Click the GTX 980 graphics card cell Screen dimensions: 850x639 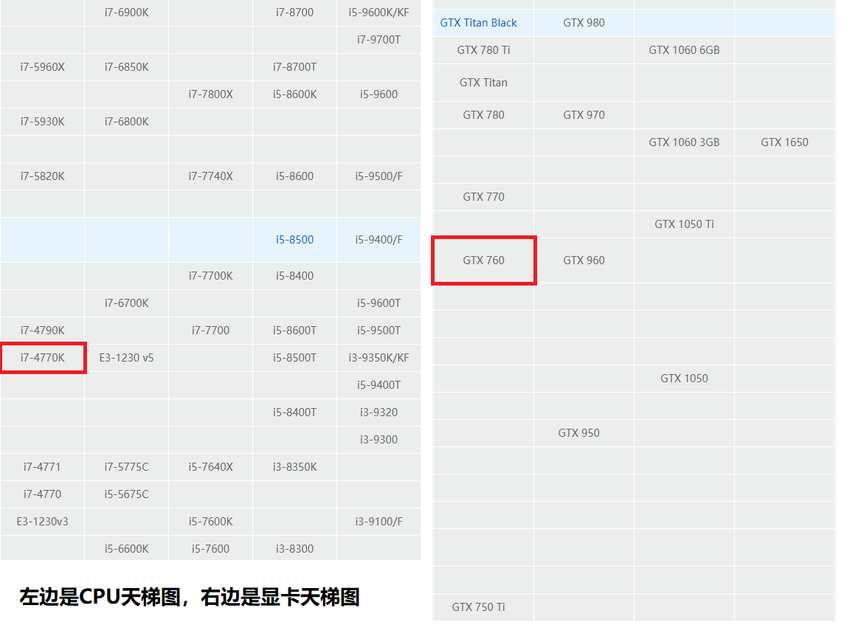[584, 23]
